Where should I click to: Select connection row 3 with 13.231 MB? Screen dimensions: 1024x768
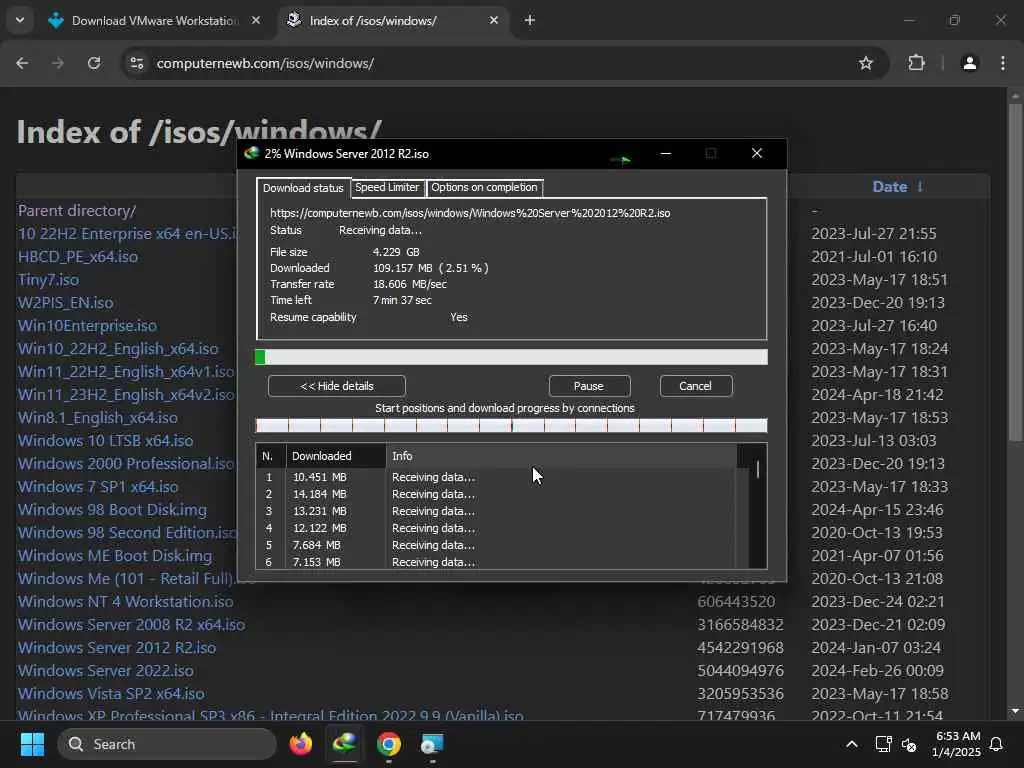[496, 511]
